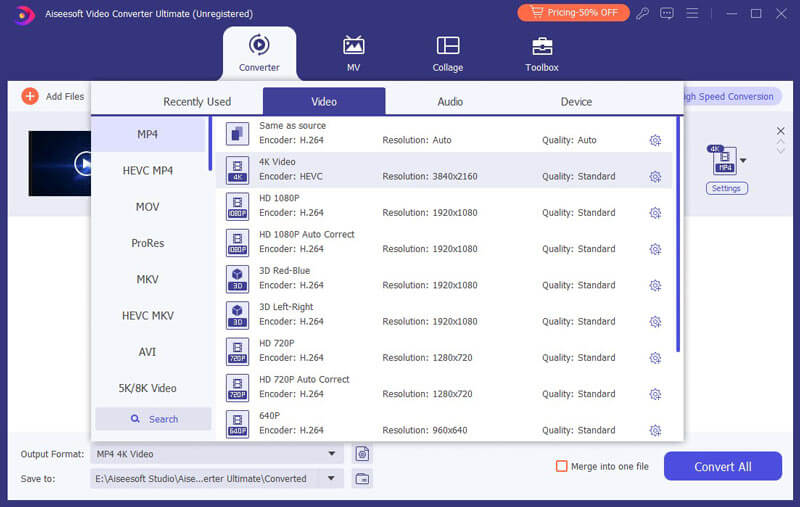
Task: Open the MP4 format dropdown arrow on file
Action: coord(743,160)
